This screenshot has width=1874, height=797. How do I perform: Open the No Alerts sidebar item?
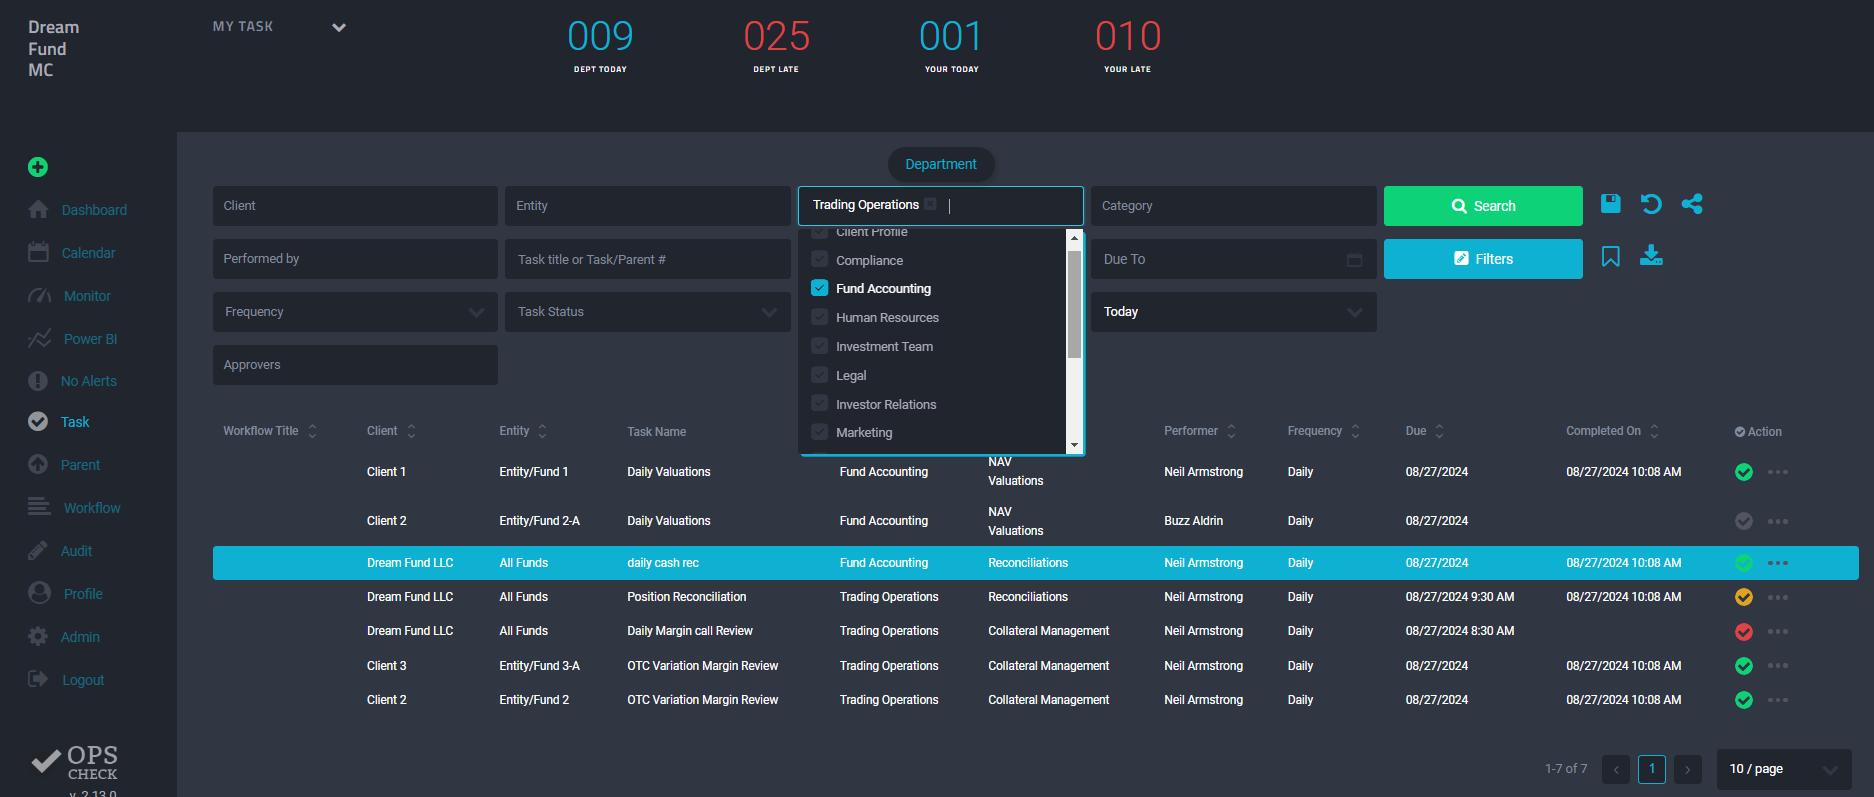pyautogui.click(x=73, y=381)
